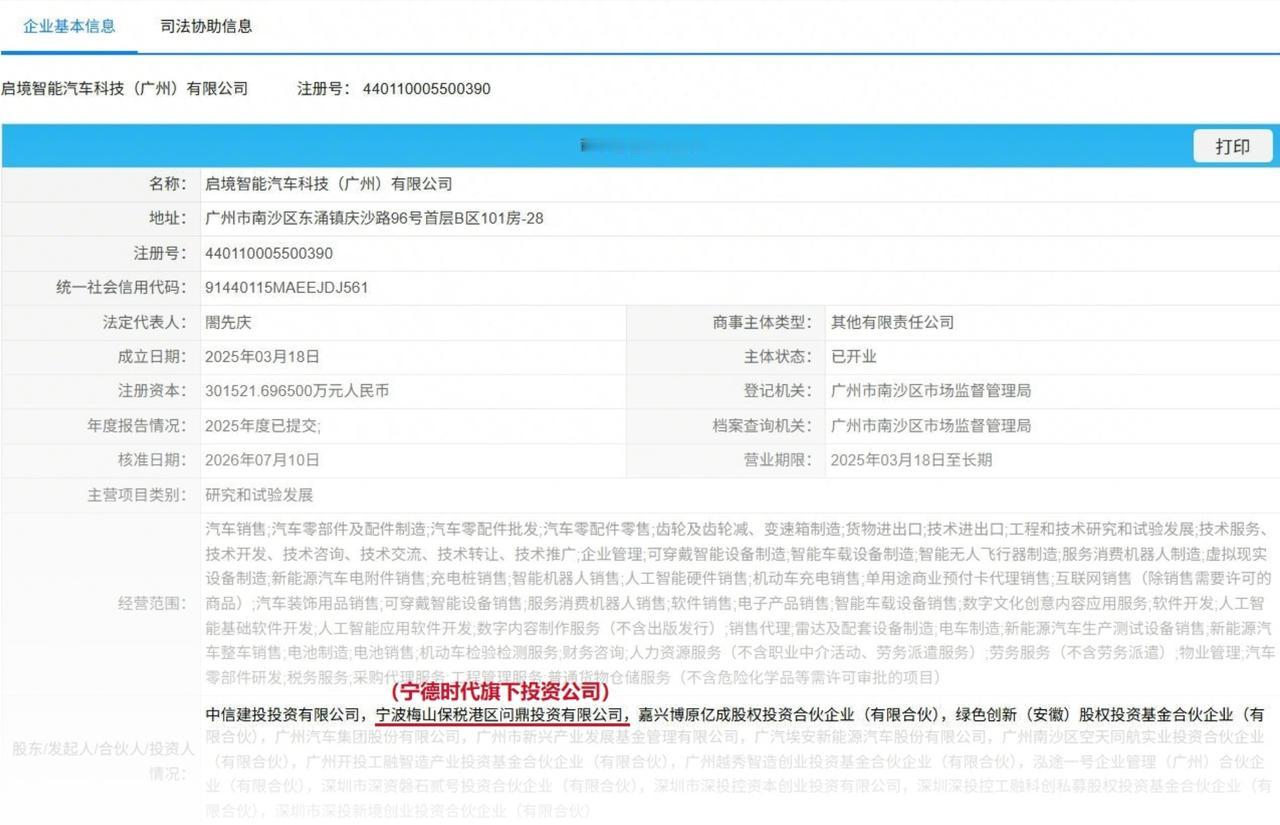Select the 注册号 table value 440110005500390
The width and height of the screenshot is (1280, 825).
[269, 253]
